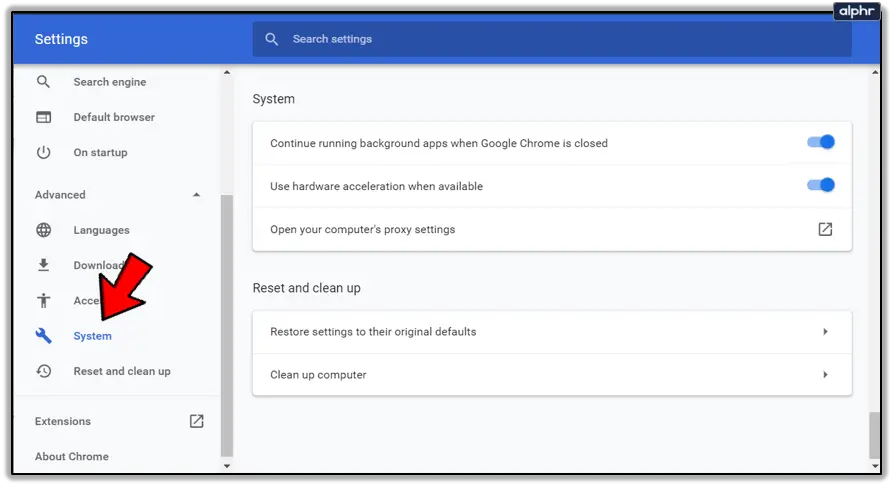Viewport: 893px width, 486px height.
Task: Select On startup in the sidebar
Action: pyautogui.click(x=100, y=152)
